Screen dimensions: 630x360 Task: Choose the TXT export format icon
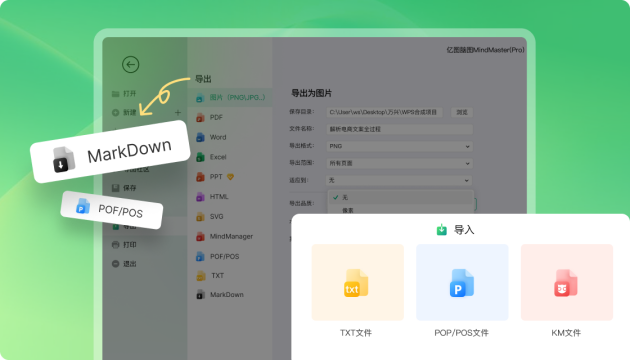coord(200,276)
